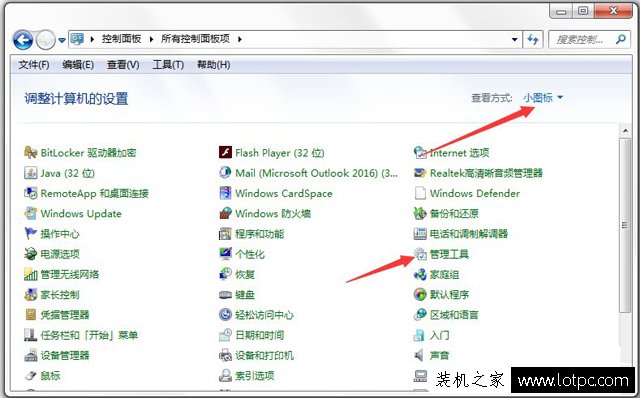Viewport: 640px width, 398px height.
Task: Click the Forward navigation button
Action: tap(45, 40)
